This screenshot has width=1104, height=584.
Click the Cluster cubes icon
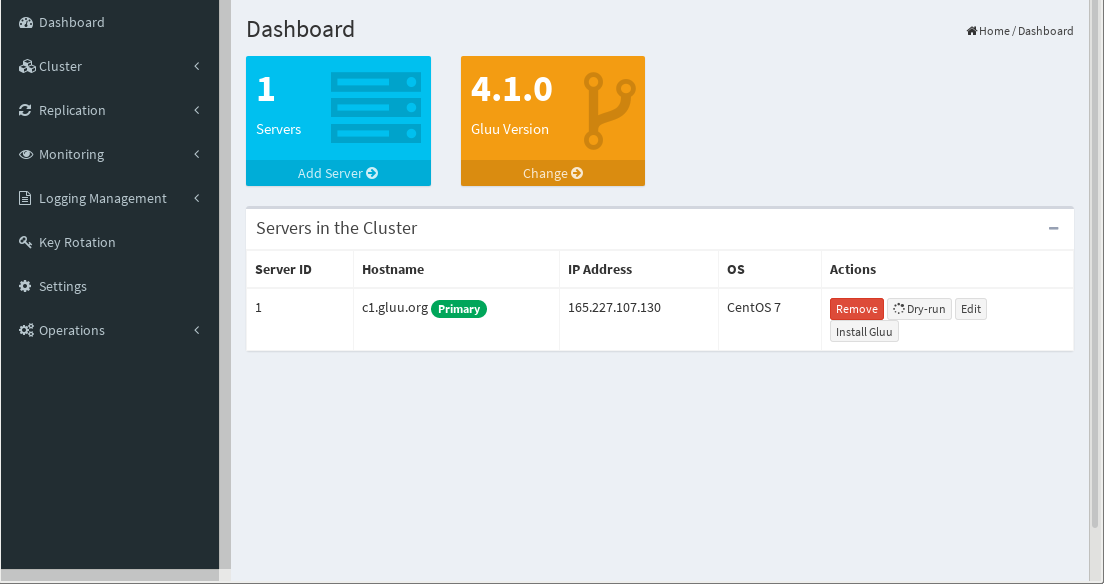pos(27,66)
